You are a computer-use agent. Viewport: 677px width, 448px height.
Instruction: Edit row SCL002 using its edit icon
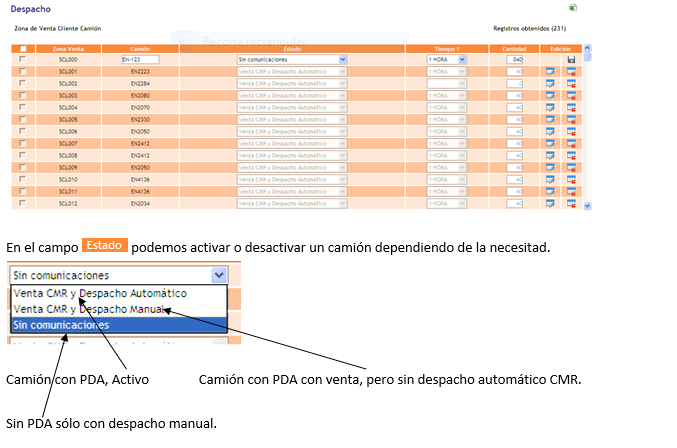tap(550, 84)
